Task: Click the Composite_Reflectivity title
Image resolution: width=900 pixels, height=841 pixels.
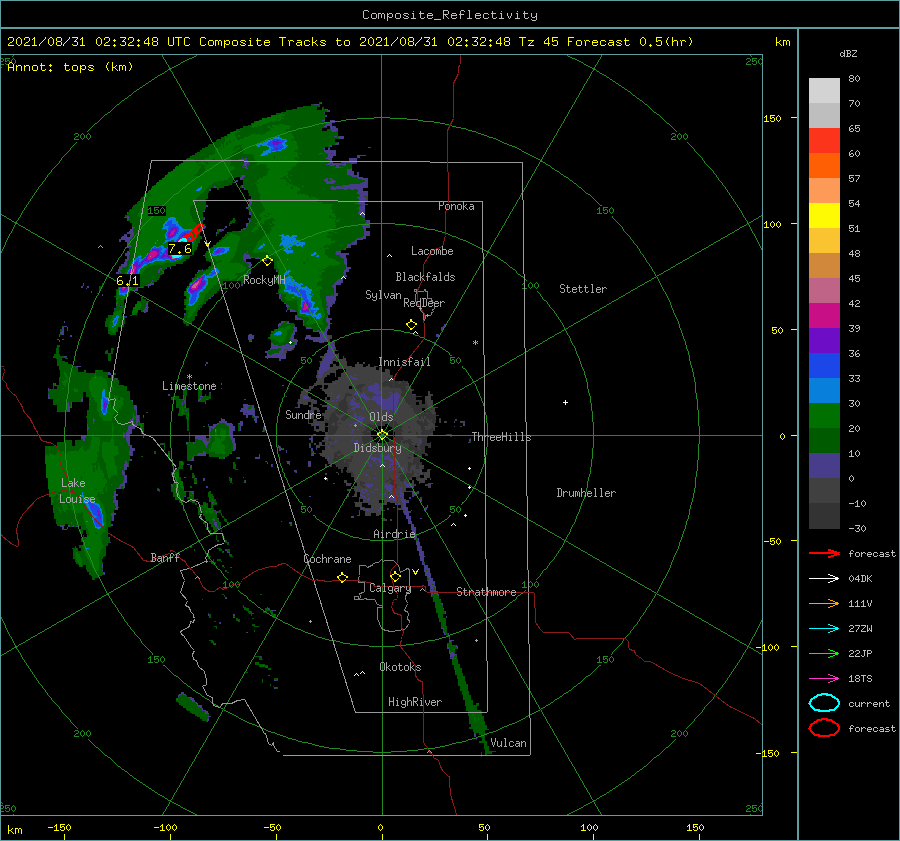Action: 450,15
